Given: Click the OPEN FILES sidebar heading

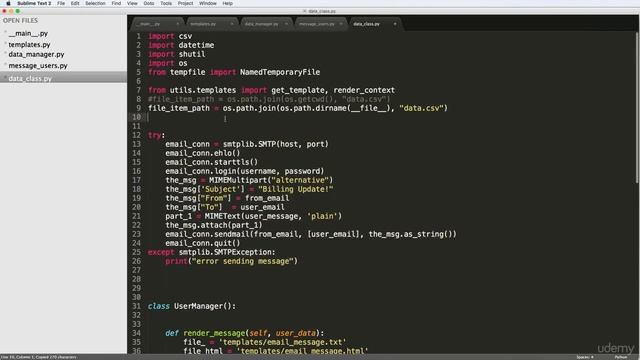Looking at the screenshot, I should tap(20, 20).
